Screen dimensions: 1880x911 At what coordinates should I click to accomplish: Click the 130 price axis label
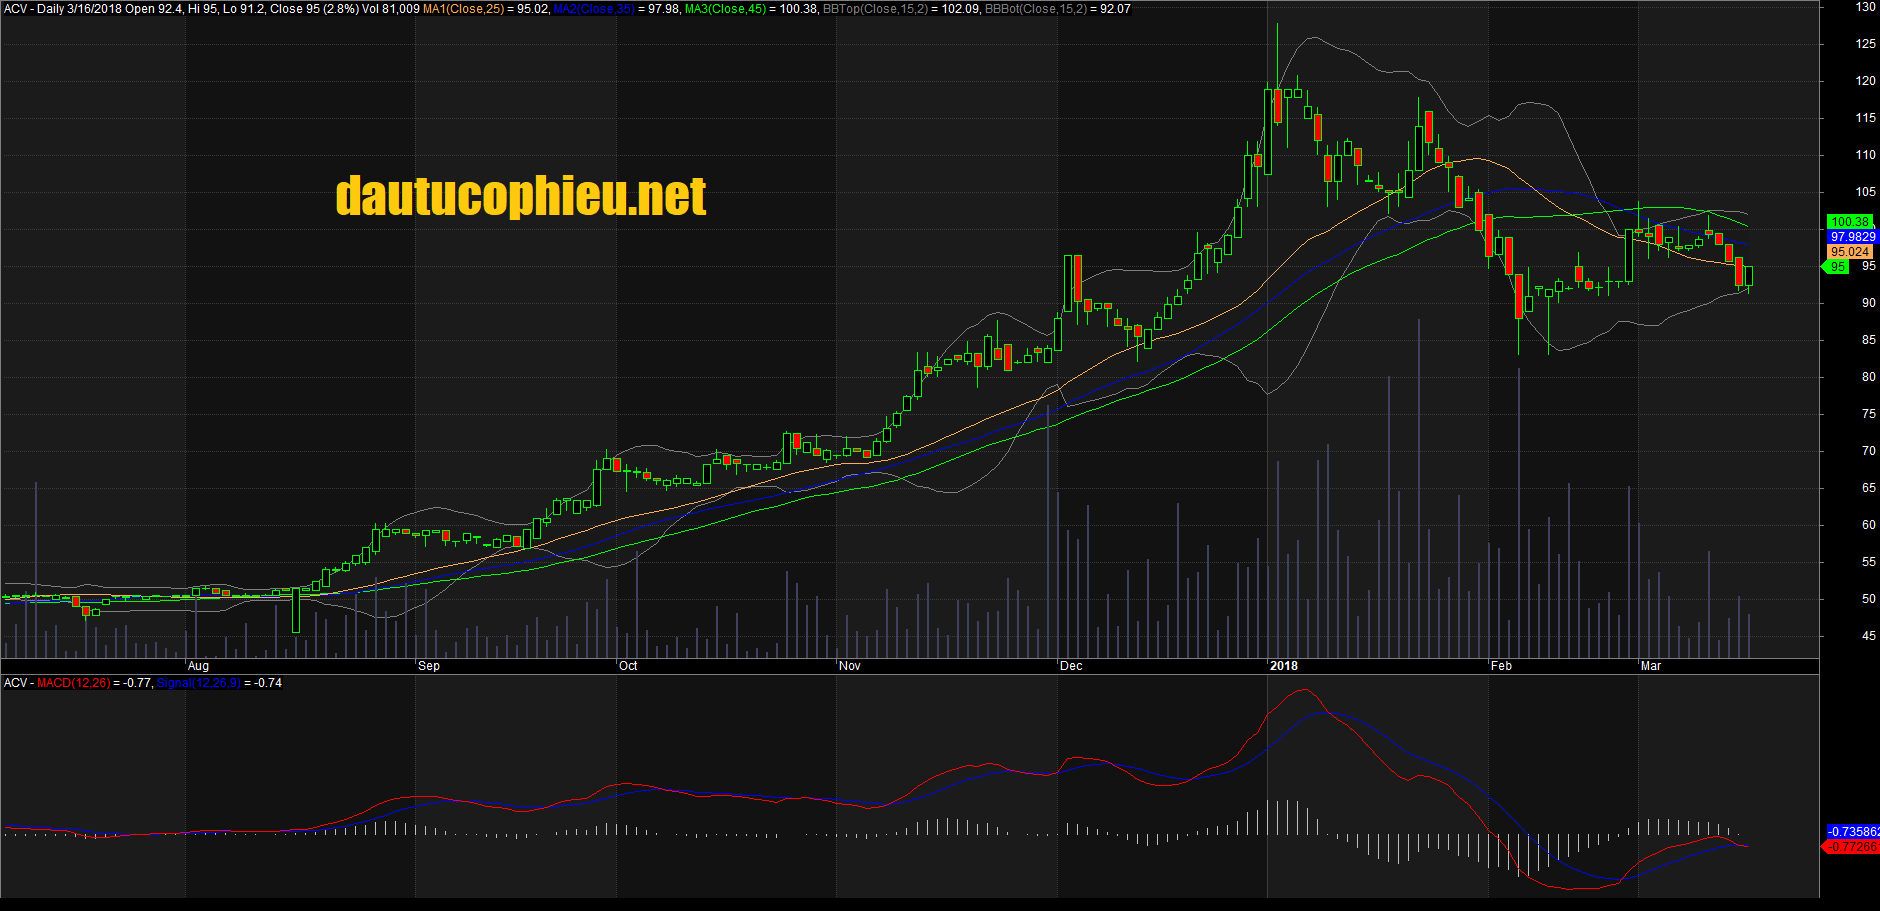[x=1865, y=7]
